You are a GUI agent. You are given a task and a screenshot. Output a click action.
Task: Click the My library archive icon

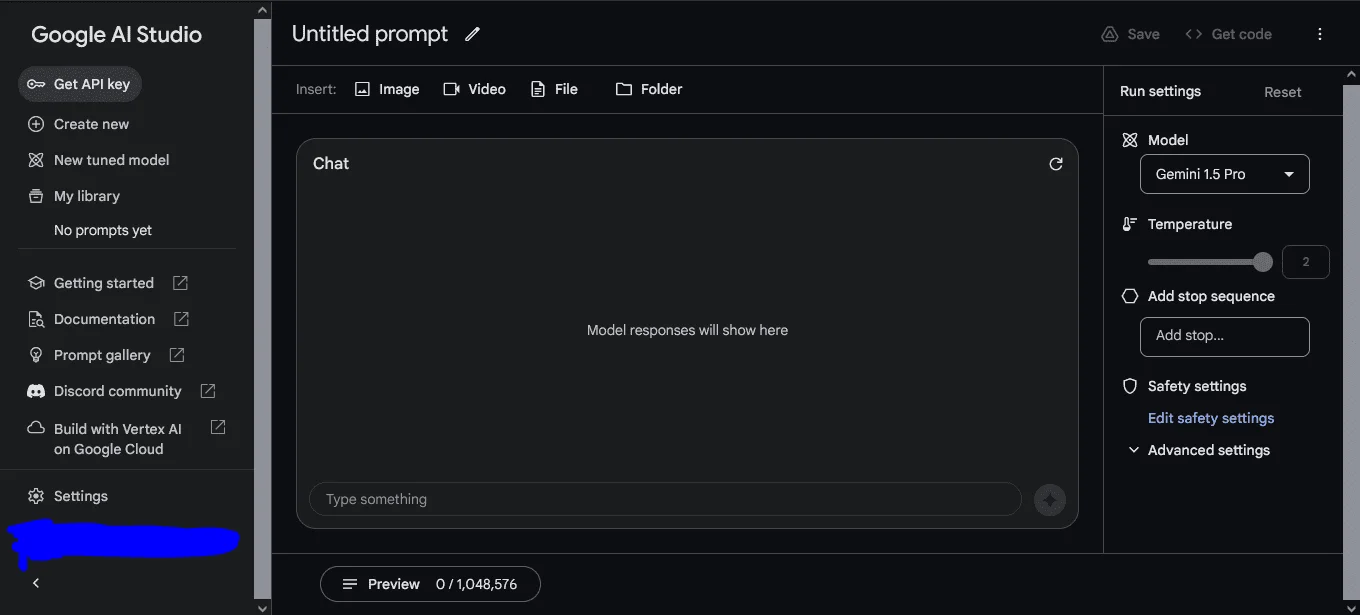coord(36,196)
